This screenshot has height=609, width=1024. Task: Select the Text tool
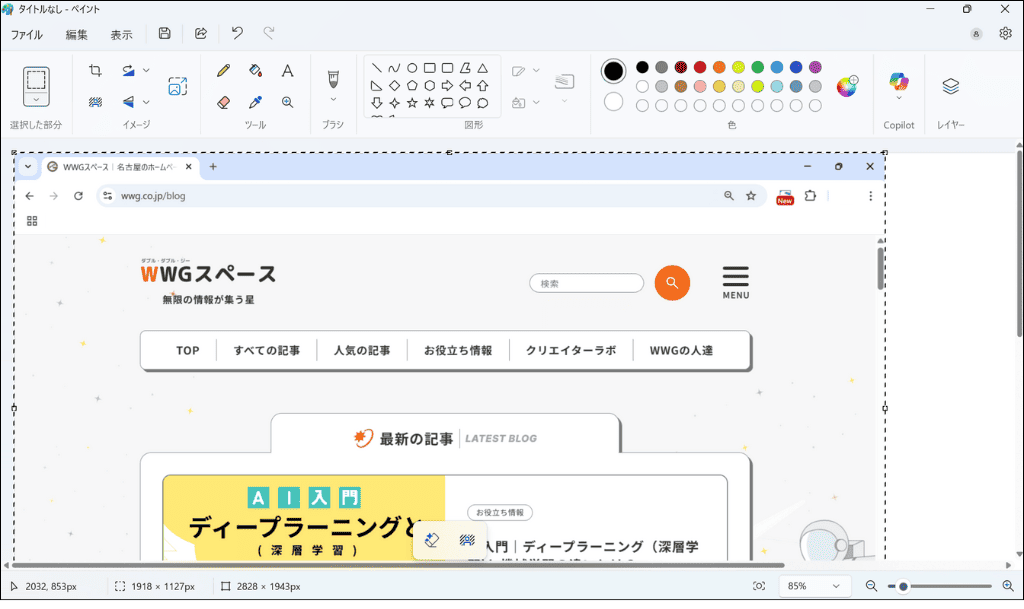[288, 71]
